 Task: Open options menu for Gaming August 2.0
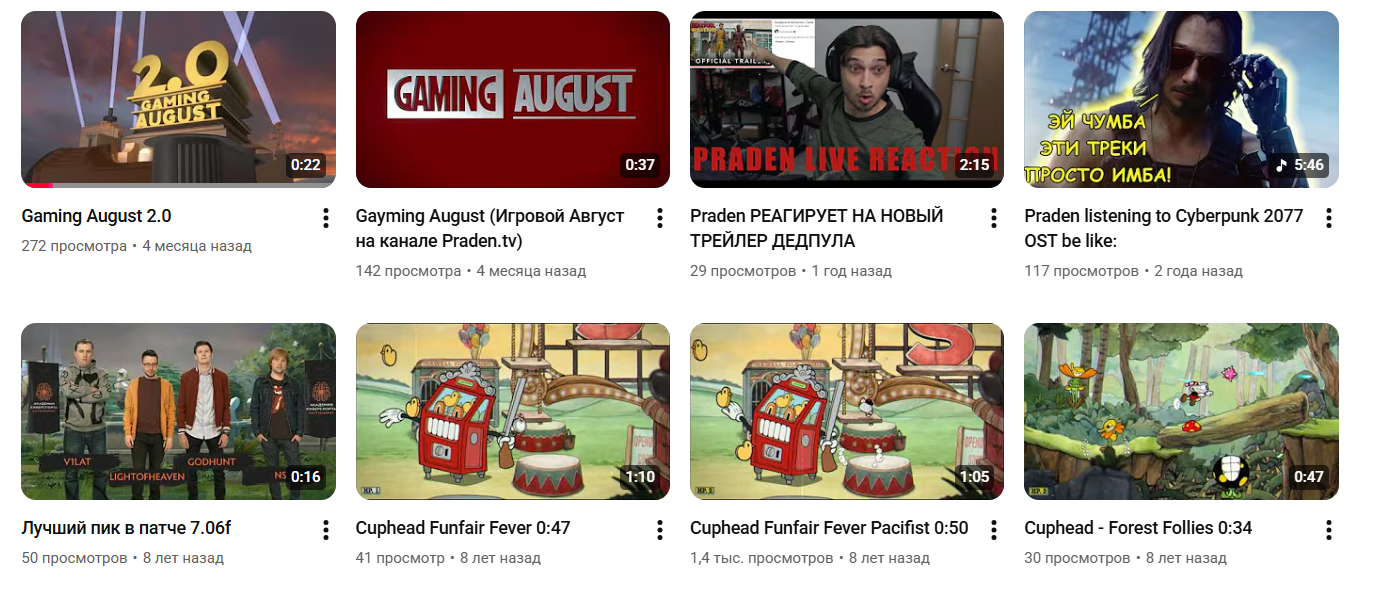326,218
